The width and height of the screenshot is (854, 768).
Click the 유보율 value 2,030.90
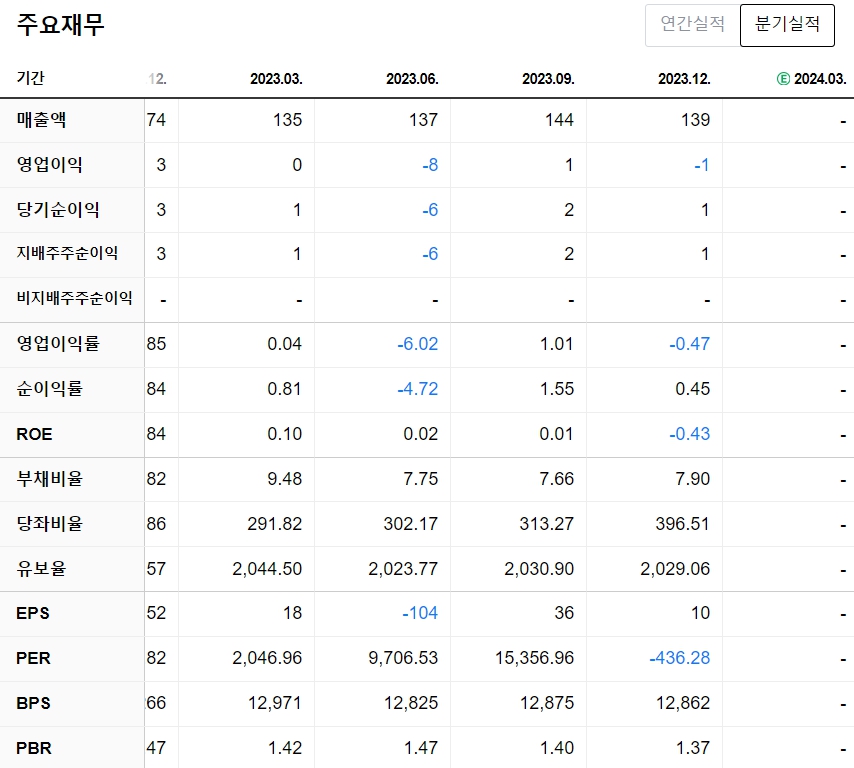pos(539,569)
